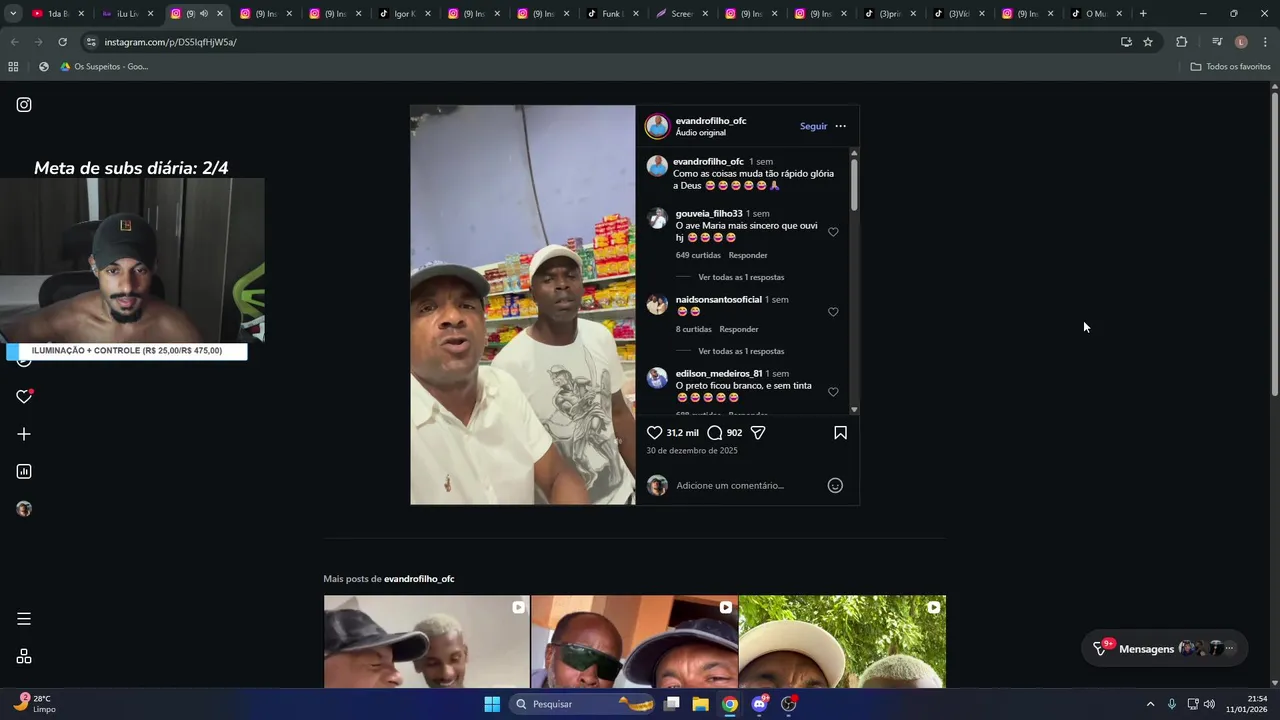1280x720 pixels.
Task: Open post options three-dot menu
Action: [x=840, y=126]
